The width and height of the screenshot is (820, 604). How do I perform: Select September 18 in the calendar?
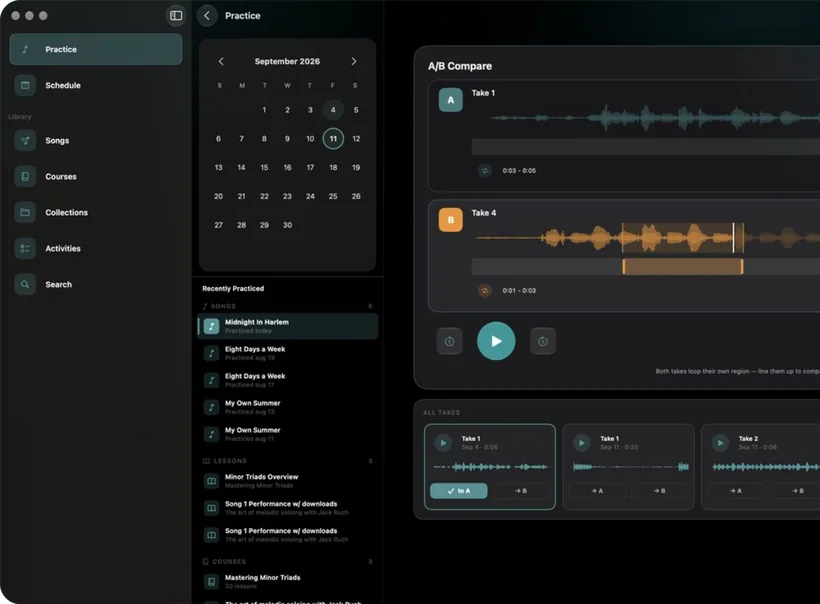coord(333,167)
